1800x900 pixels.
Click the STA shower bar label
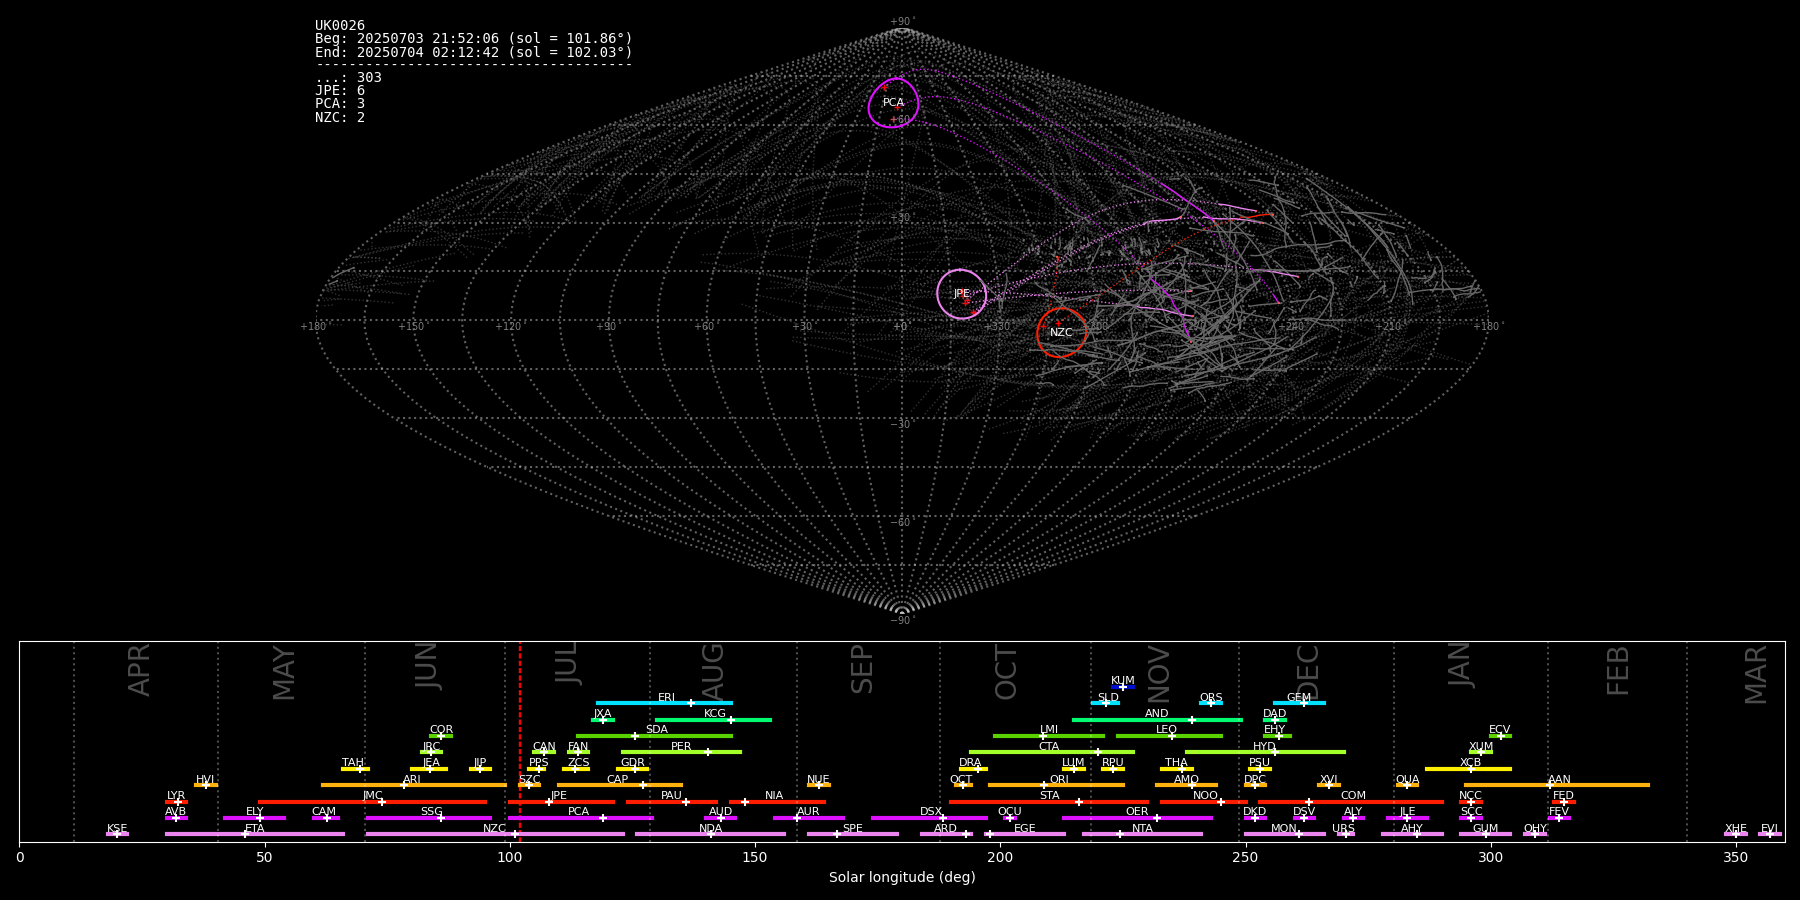pyautogui.click(x=1049, y=796)
